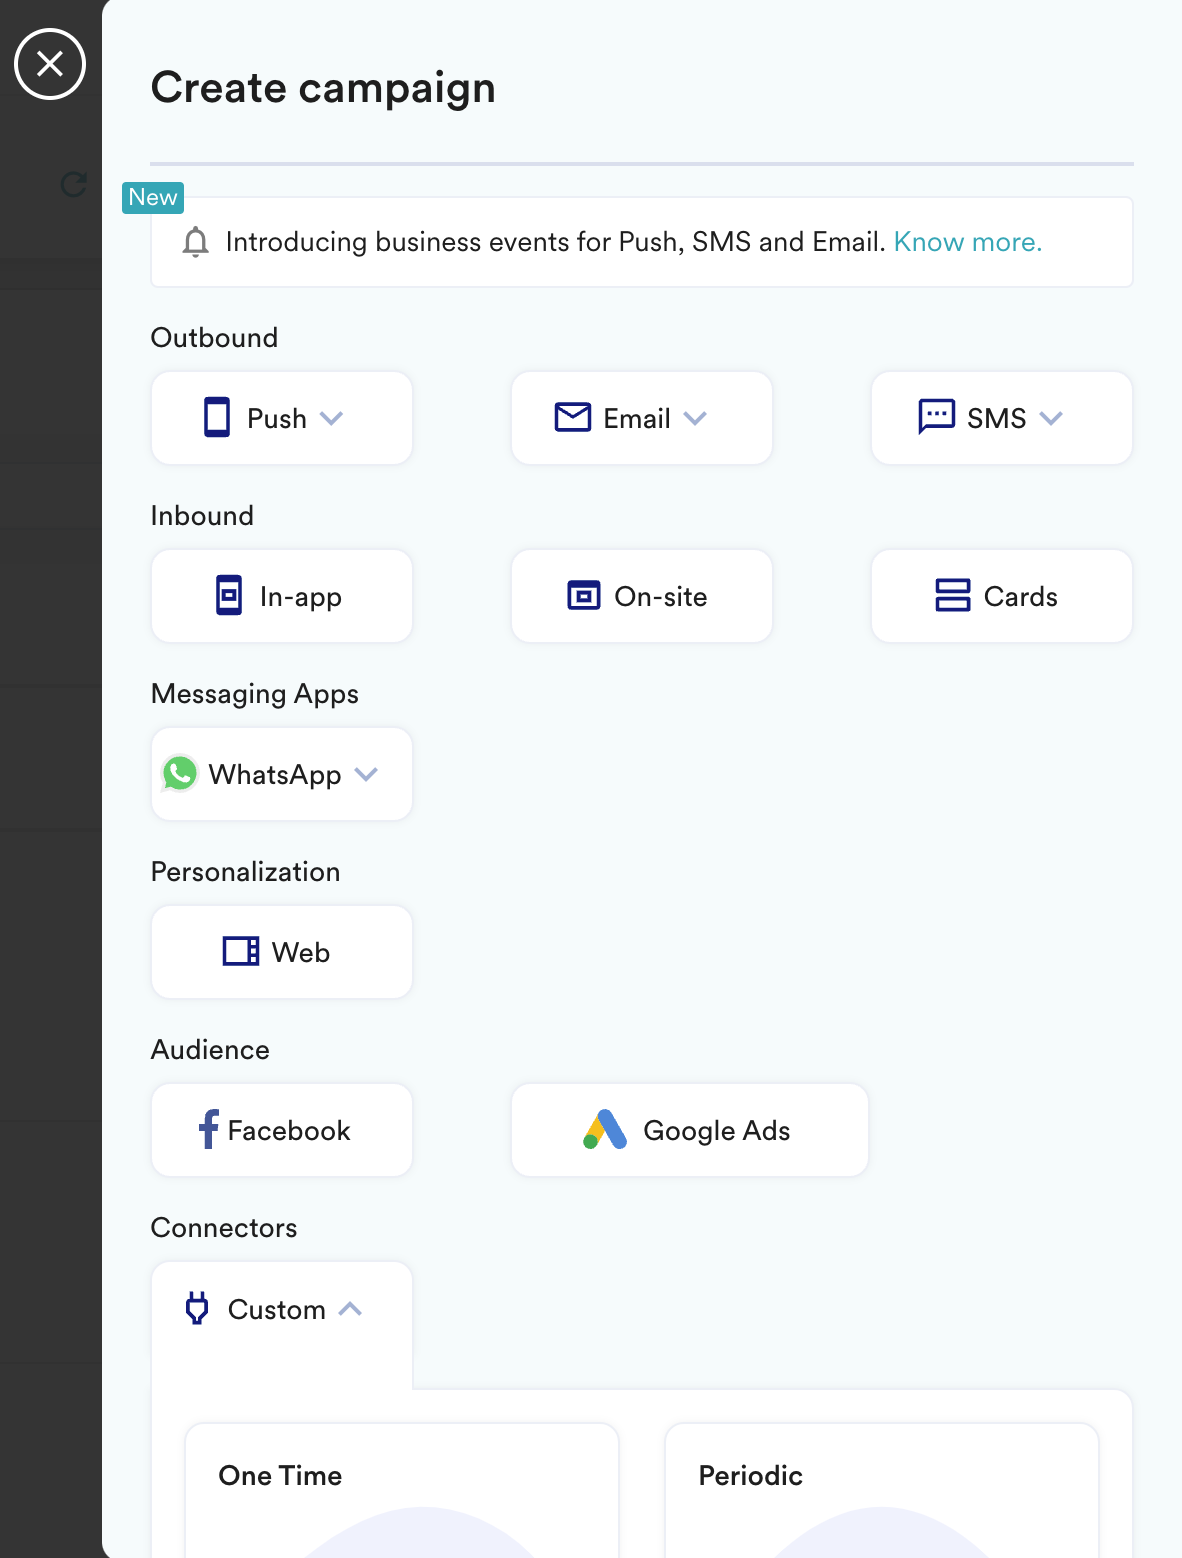The image size is (1182, 1558).
Task: Click the WhatsApp logo icon
Action: (x=180, y=773)
